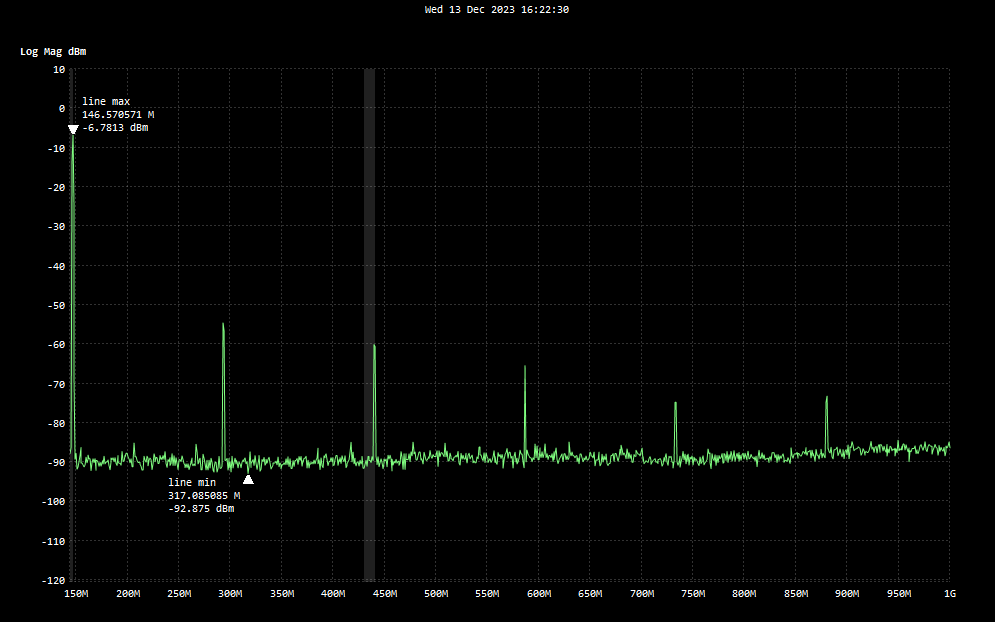
Task: Click the 1G x-axis tick label
Action: tap(950, 593)
